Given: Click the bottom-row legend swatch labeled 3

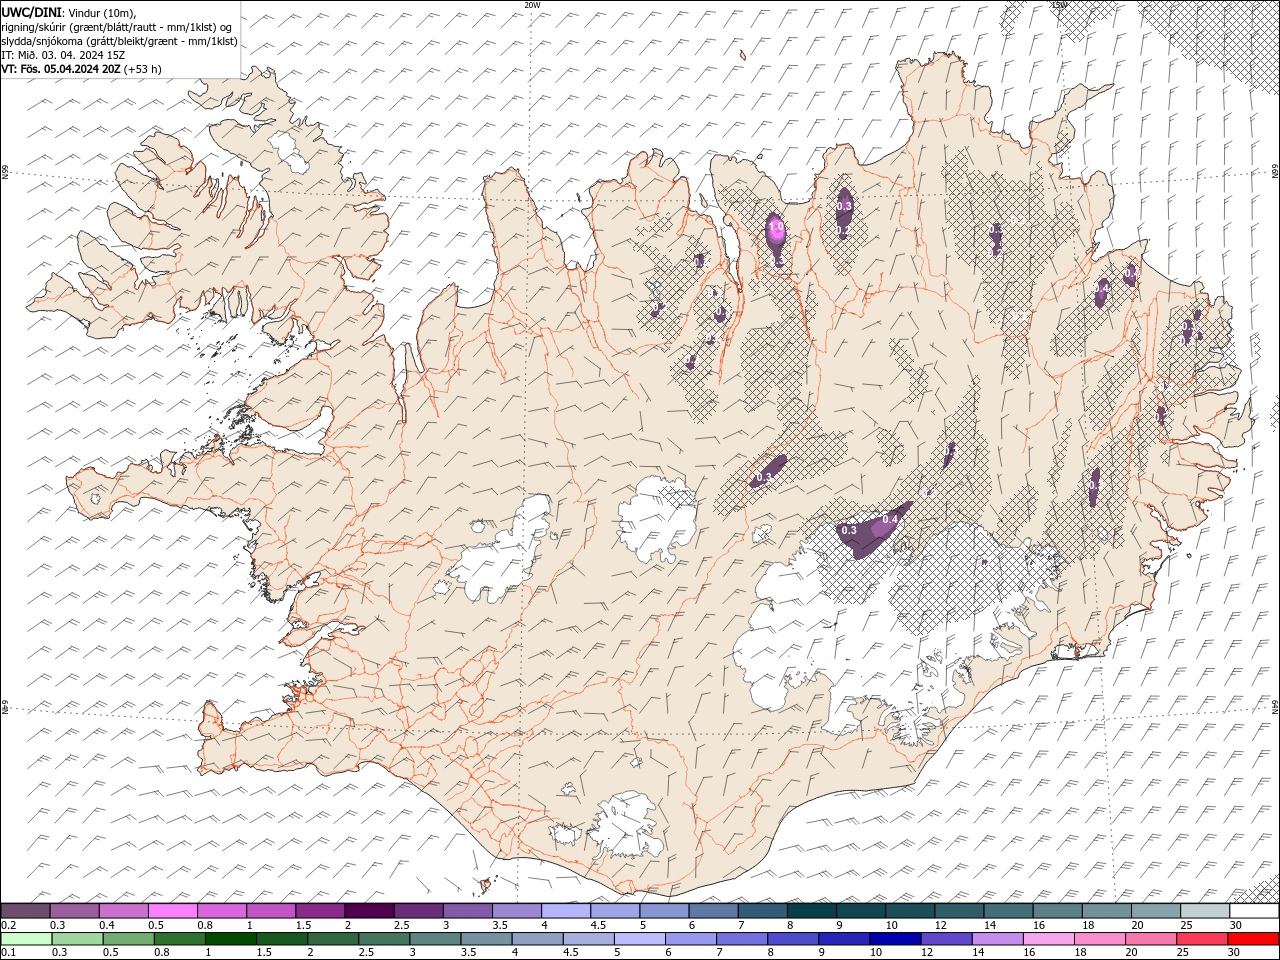Looking at the screenshot, I should [x=434, y=939].
